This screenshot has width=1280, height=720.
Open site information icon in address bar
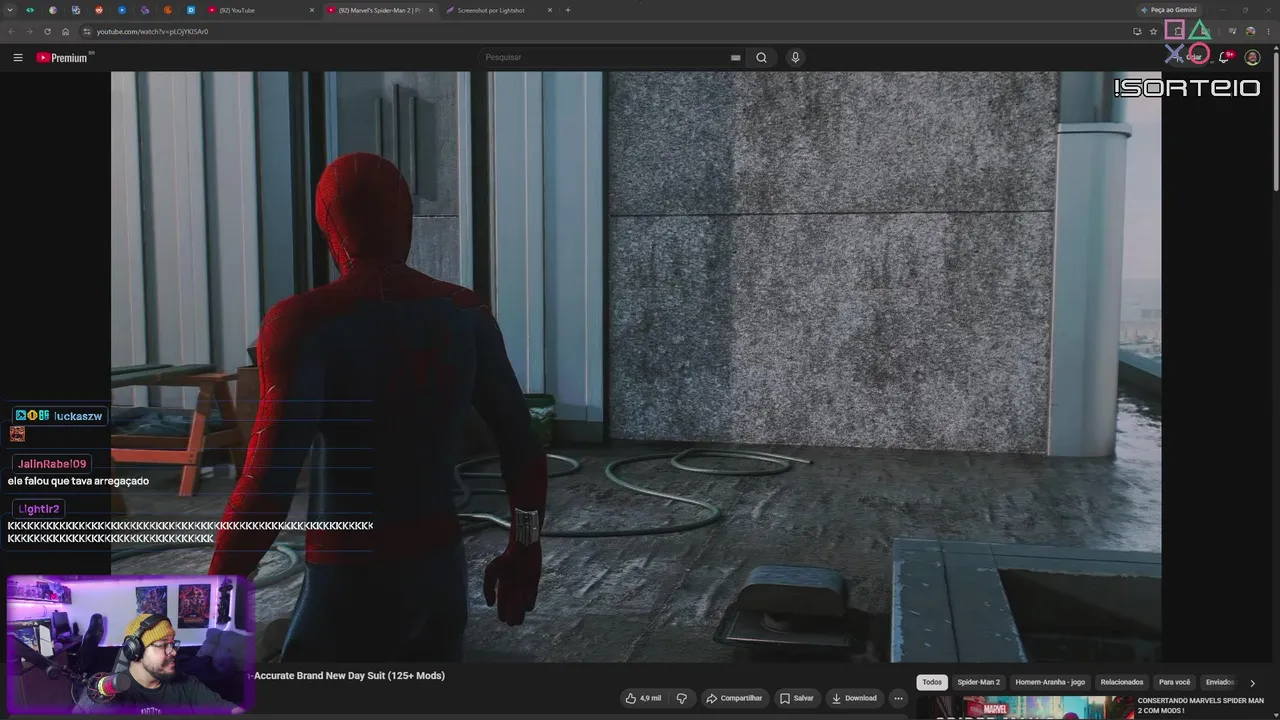[x=87, y=31]
